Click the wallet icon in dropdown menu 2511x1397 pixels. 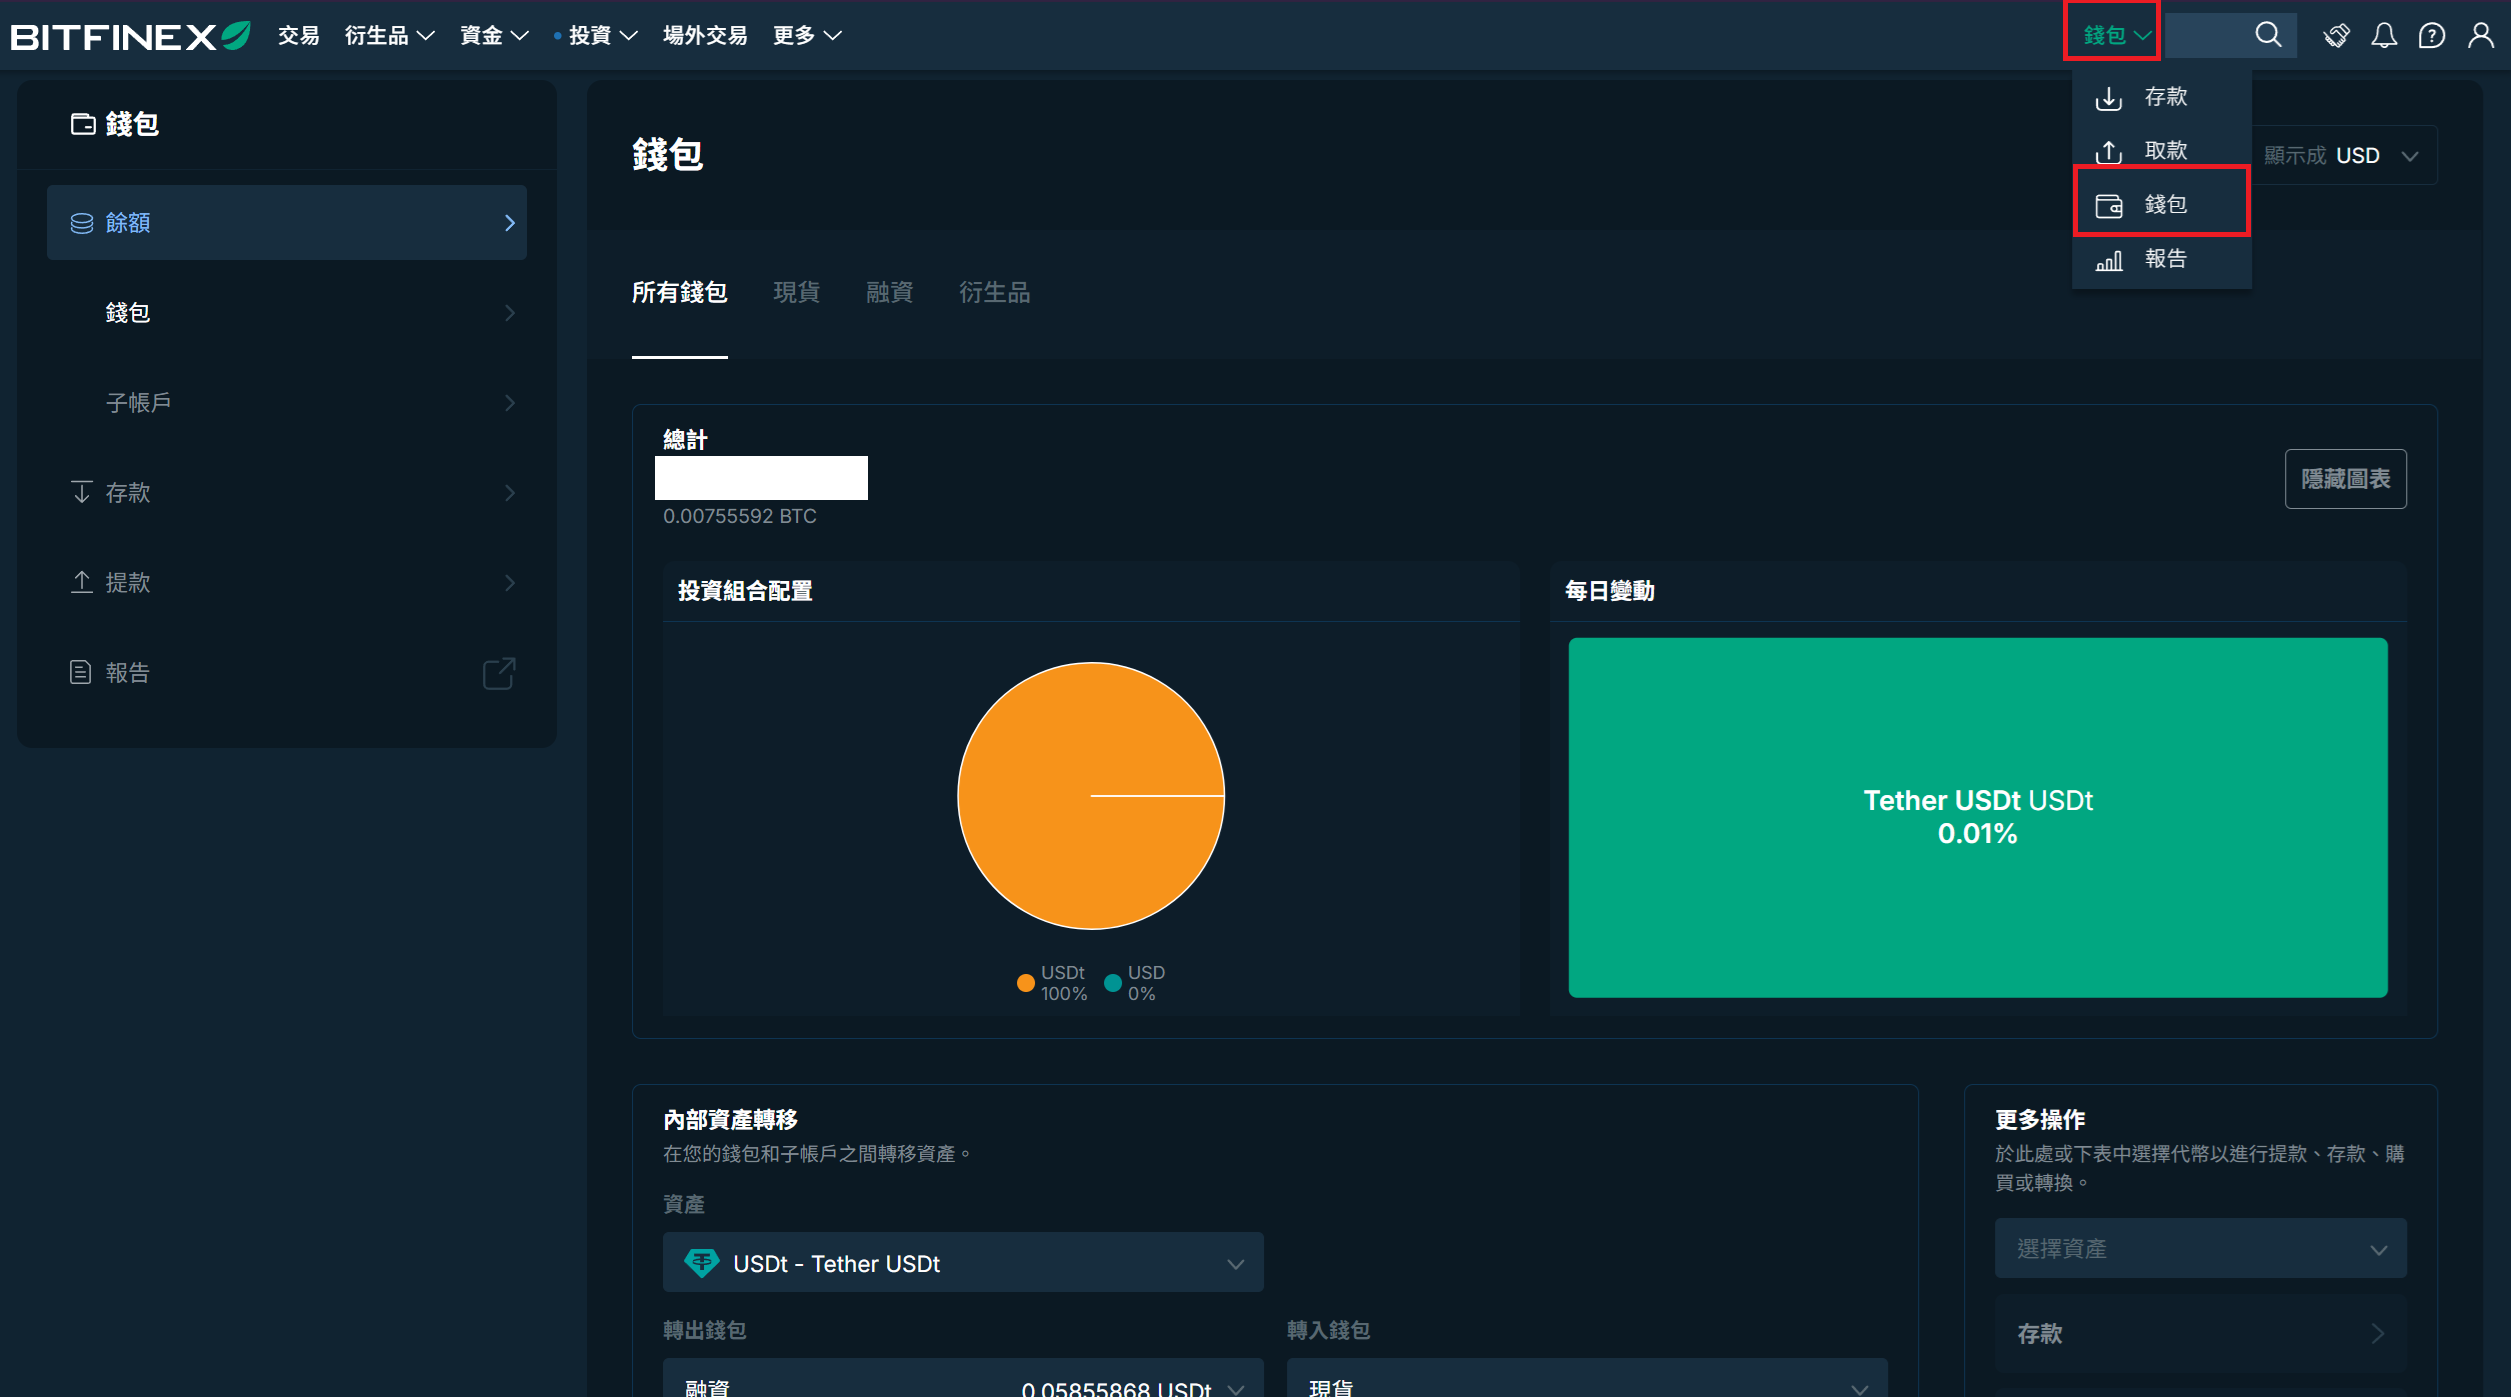click(2109, 205)
